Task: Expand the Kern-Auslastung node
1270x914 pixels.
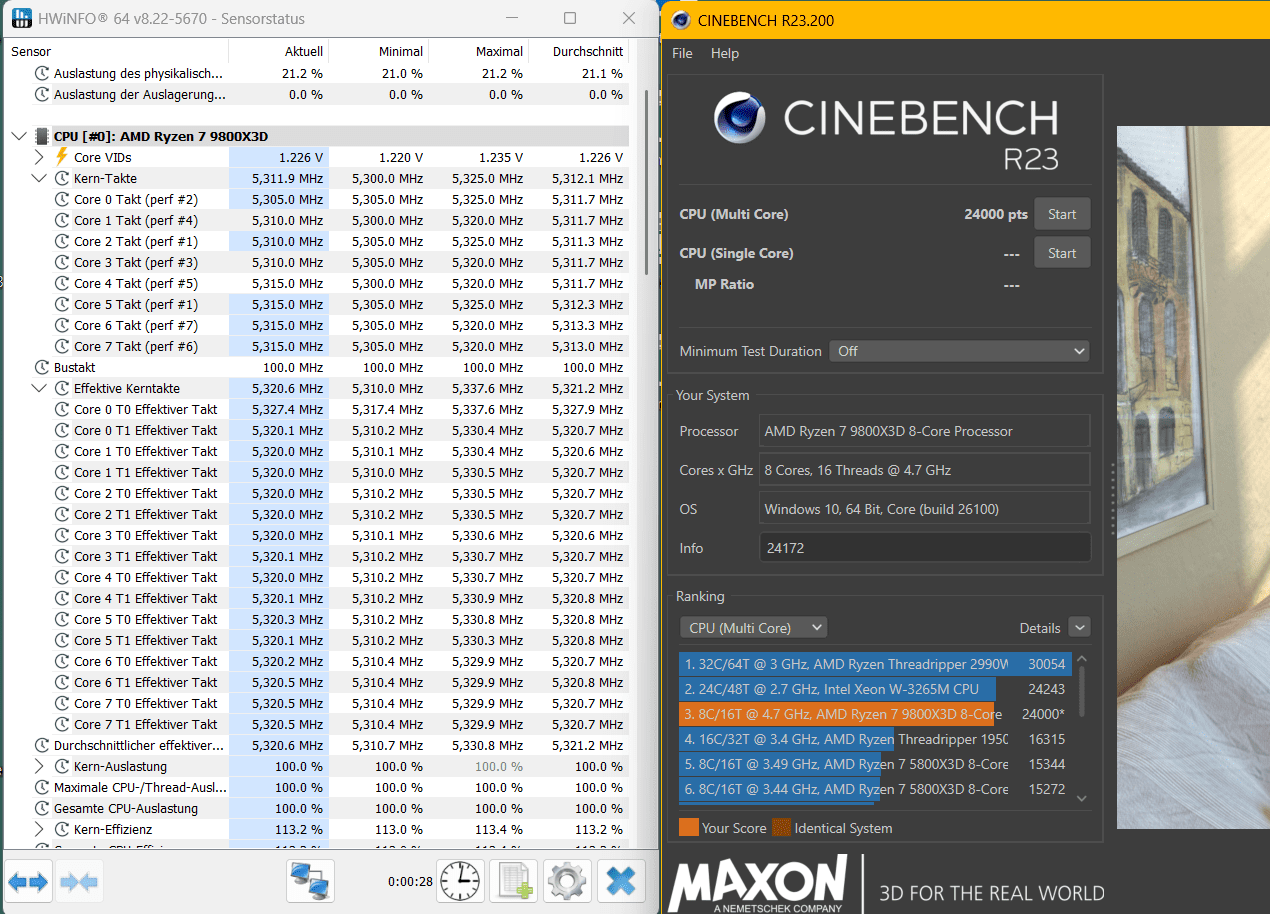Action: click(39, 766)
